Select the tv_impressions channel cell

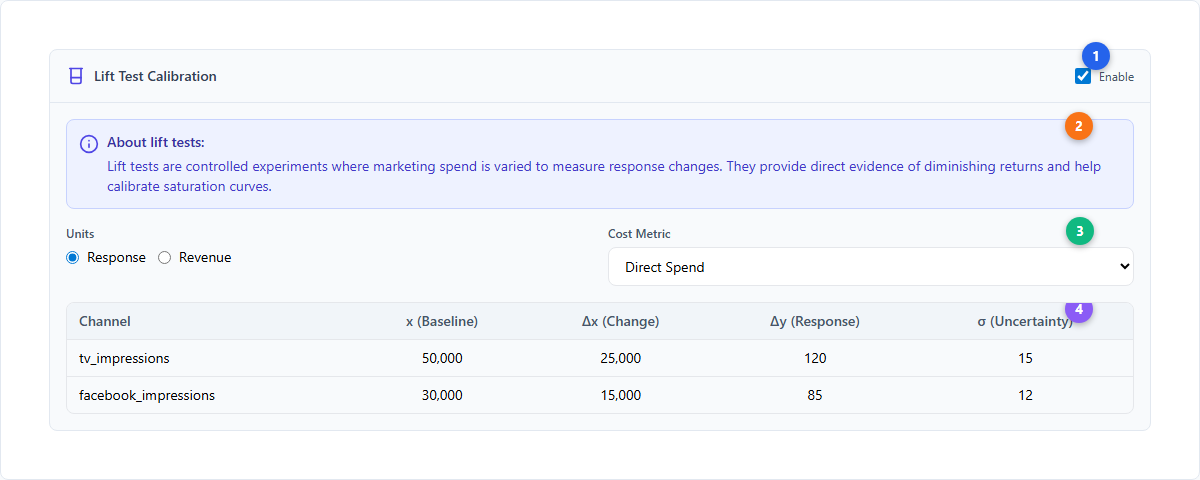coord(124,358)
